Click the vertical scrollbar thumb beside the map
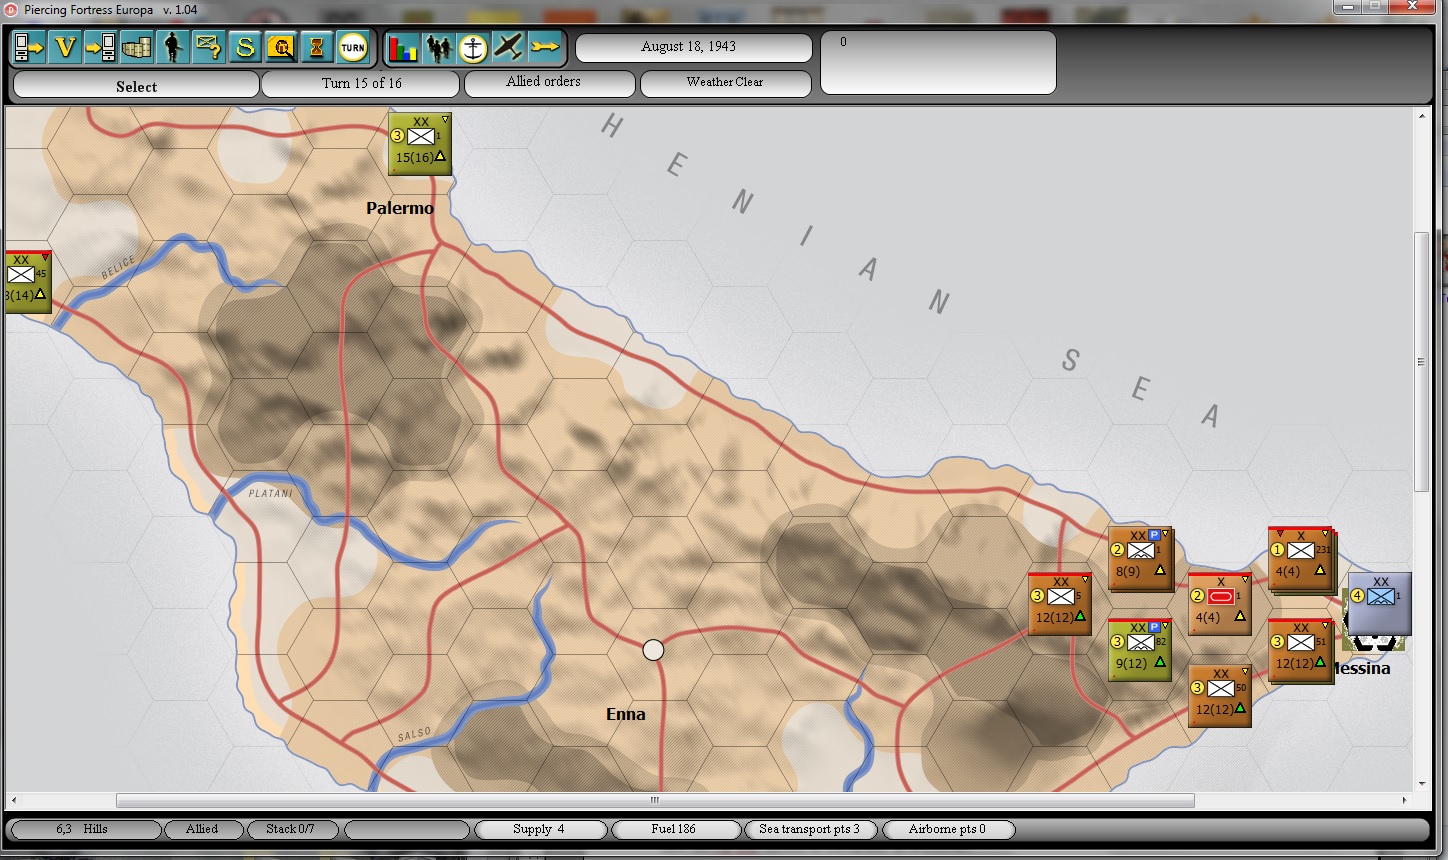 (1422, 362)
